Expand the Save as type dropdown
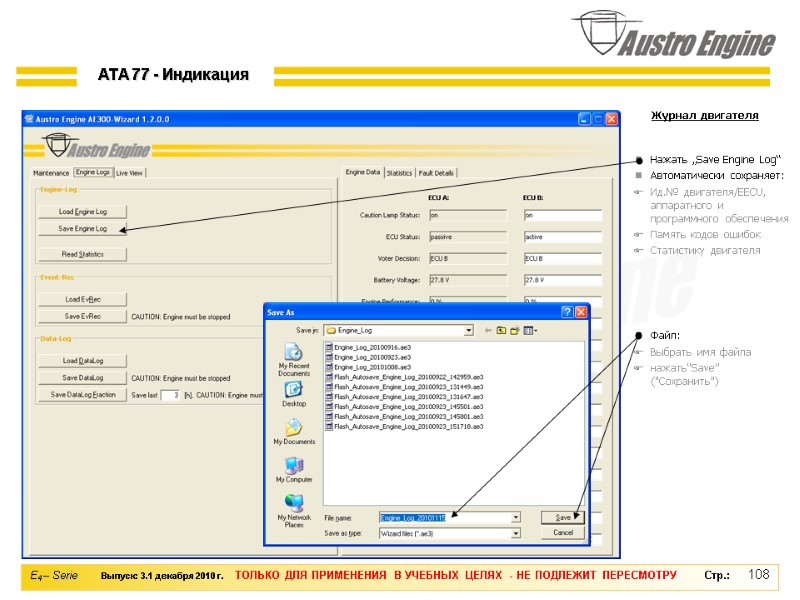800x600 pixels. pos(516,533)
